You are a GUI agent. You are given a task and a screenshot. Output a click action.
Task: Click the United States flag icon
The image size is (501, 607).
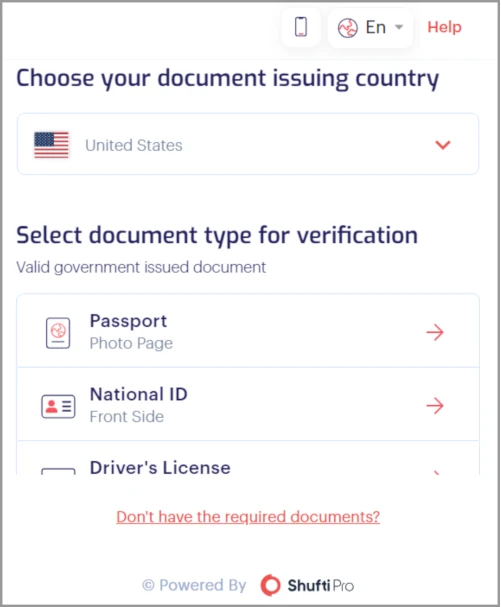[x=51, y=145]
